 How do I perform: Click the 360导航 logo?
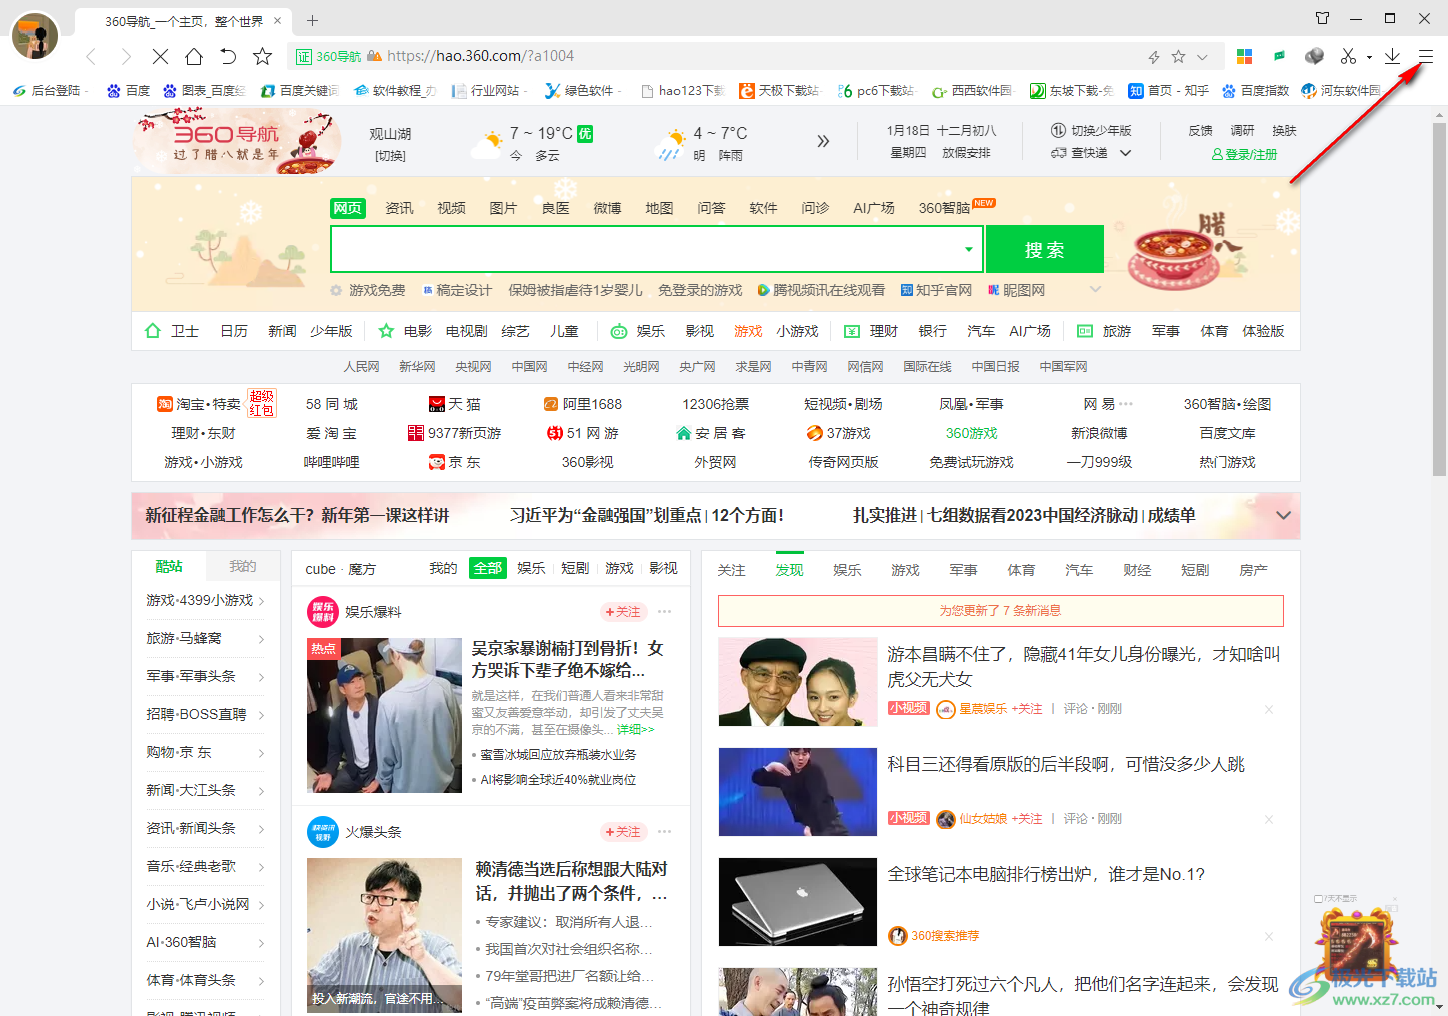238,142
